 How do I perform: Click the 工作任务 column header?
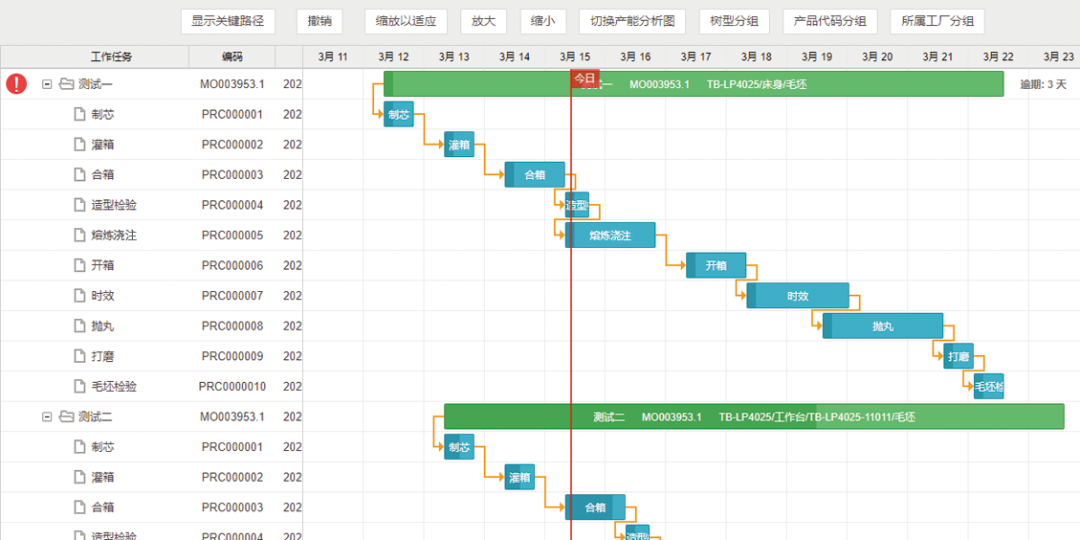(95, 57)
